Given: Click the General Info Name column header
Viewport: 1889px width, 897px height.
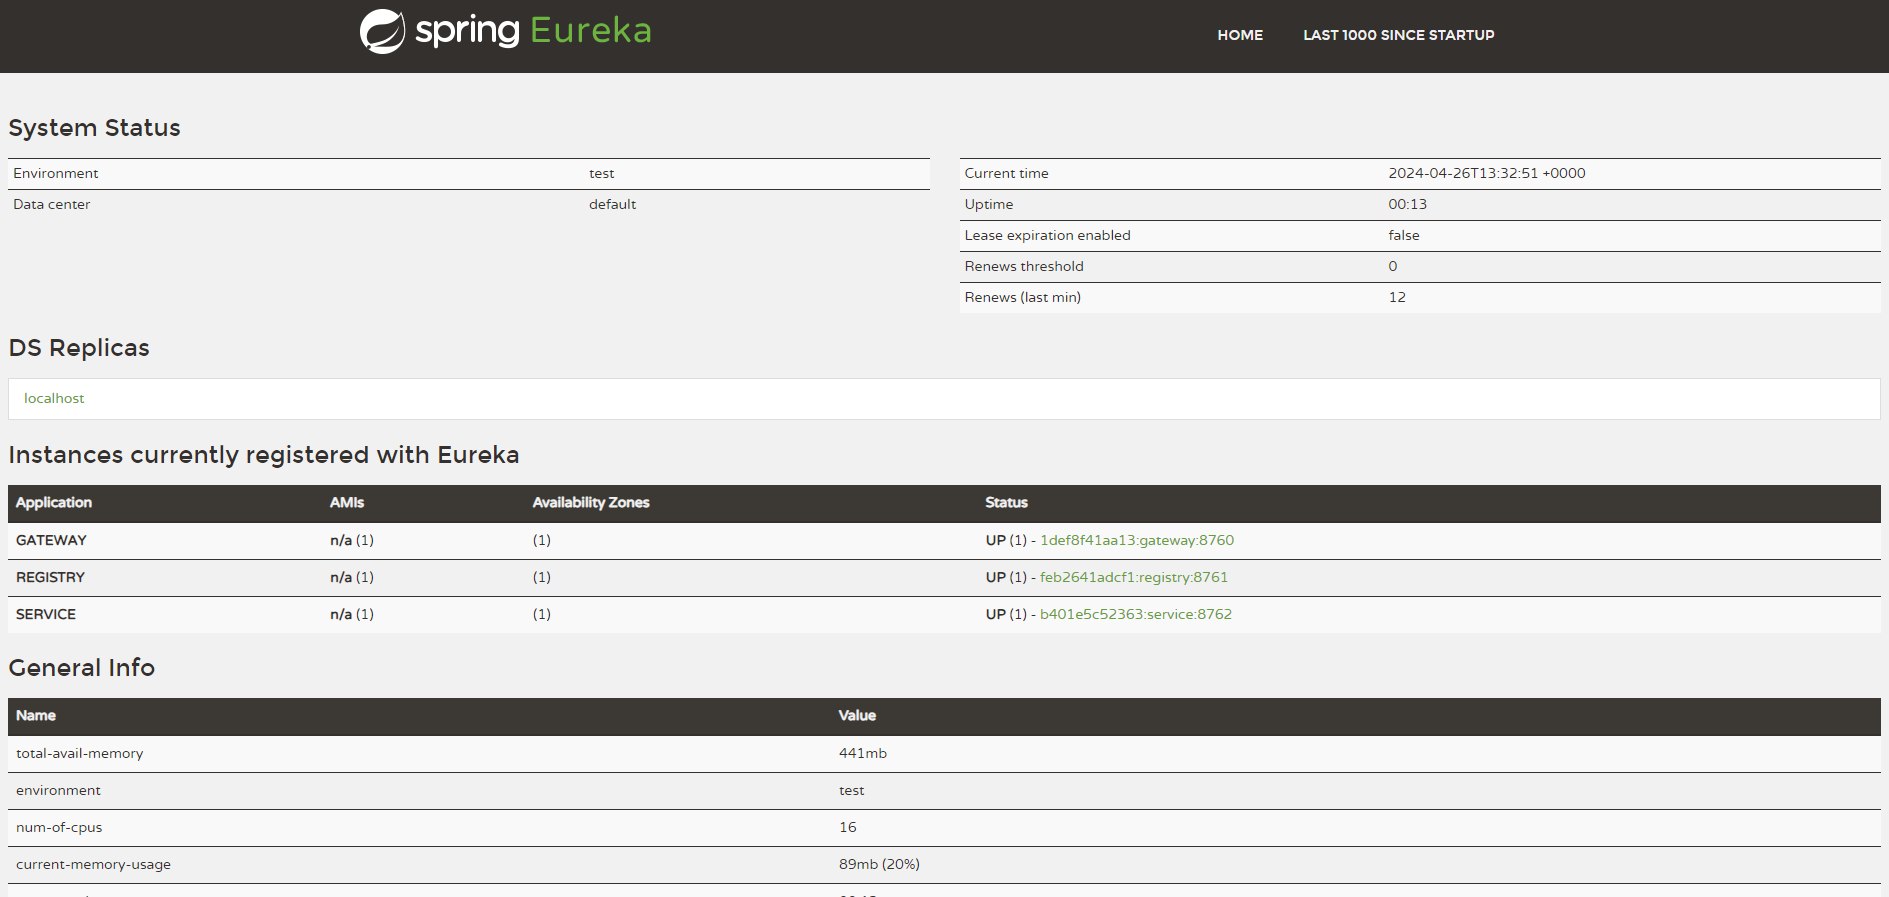Looking at the screenshot, I should pyautogui.click(x=36, y=716).
